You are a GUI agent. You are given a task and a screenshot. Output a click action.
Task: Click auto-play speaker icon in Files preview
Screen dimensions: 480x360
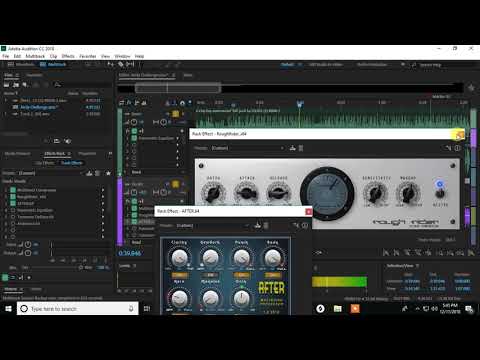(x=68, y=141)
